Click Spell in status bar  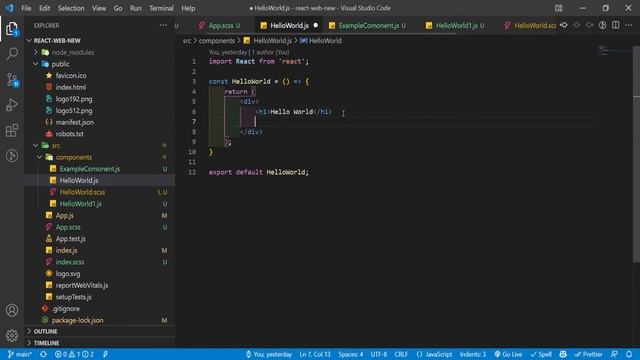tap(541, 354)
